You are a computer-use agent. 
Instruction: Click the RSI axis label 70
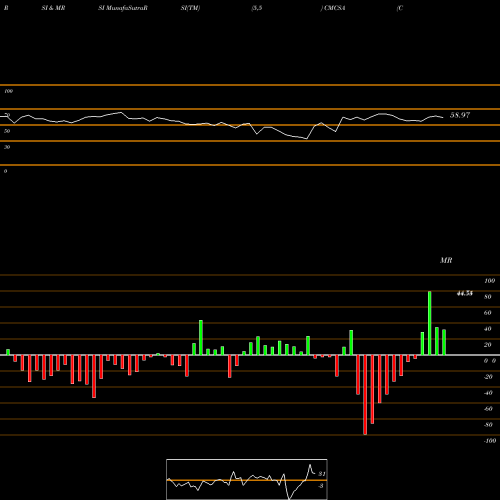[7, 115]
